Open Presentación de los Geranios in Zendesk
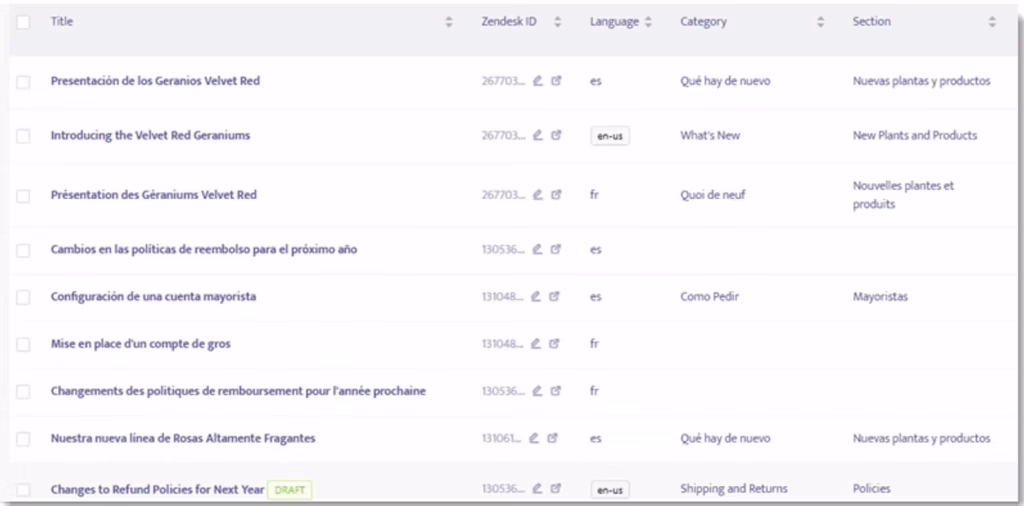This screenshot has height=506, width=1024. (x=556, y=82)
